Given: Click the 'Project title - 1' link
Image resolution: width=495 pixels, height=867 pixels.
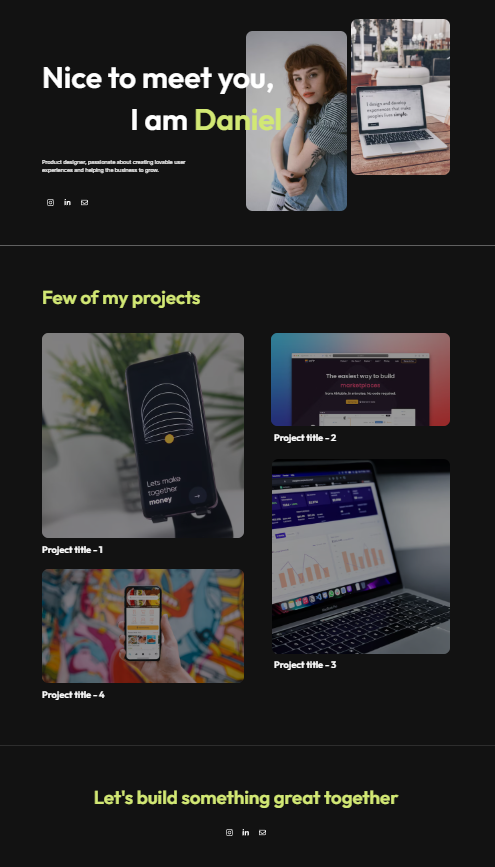Looking at the screenshot, I should tap(72, 550).
